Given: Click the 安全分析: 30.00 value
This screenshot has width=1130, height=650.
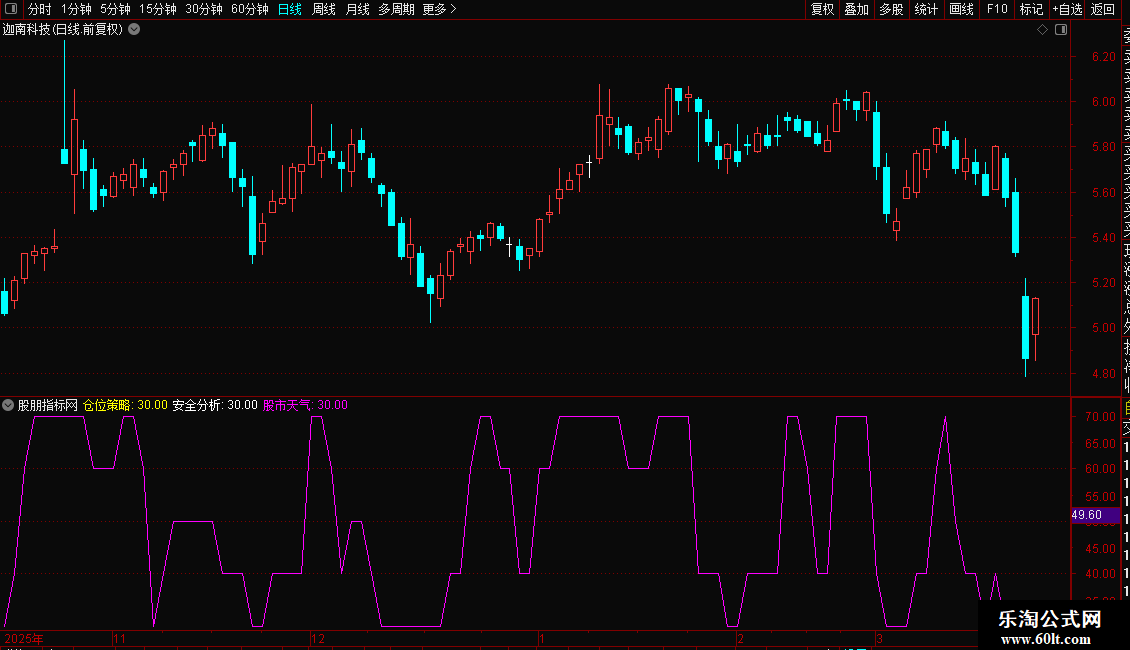Looking at the screenshot, I should point(215,405).
